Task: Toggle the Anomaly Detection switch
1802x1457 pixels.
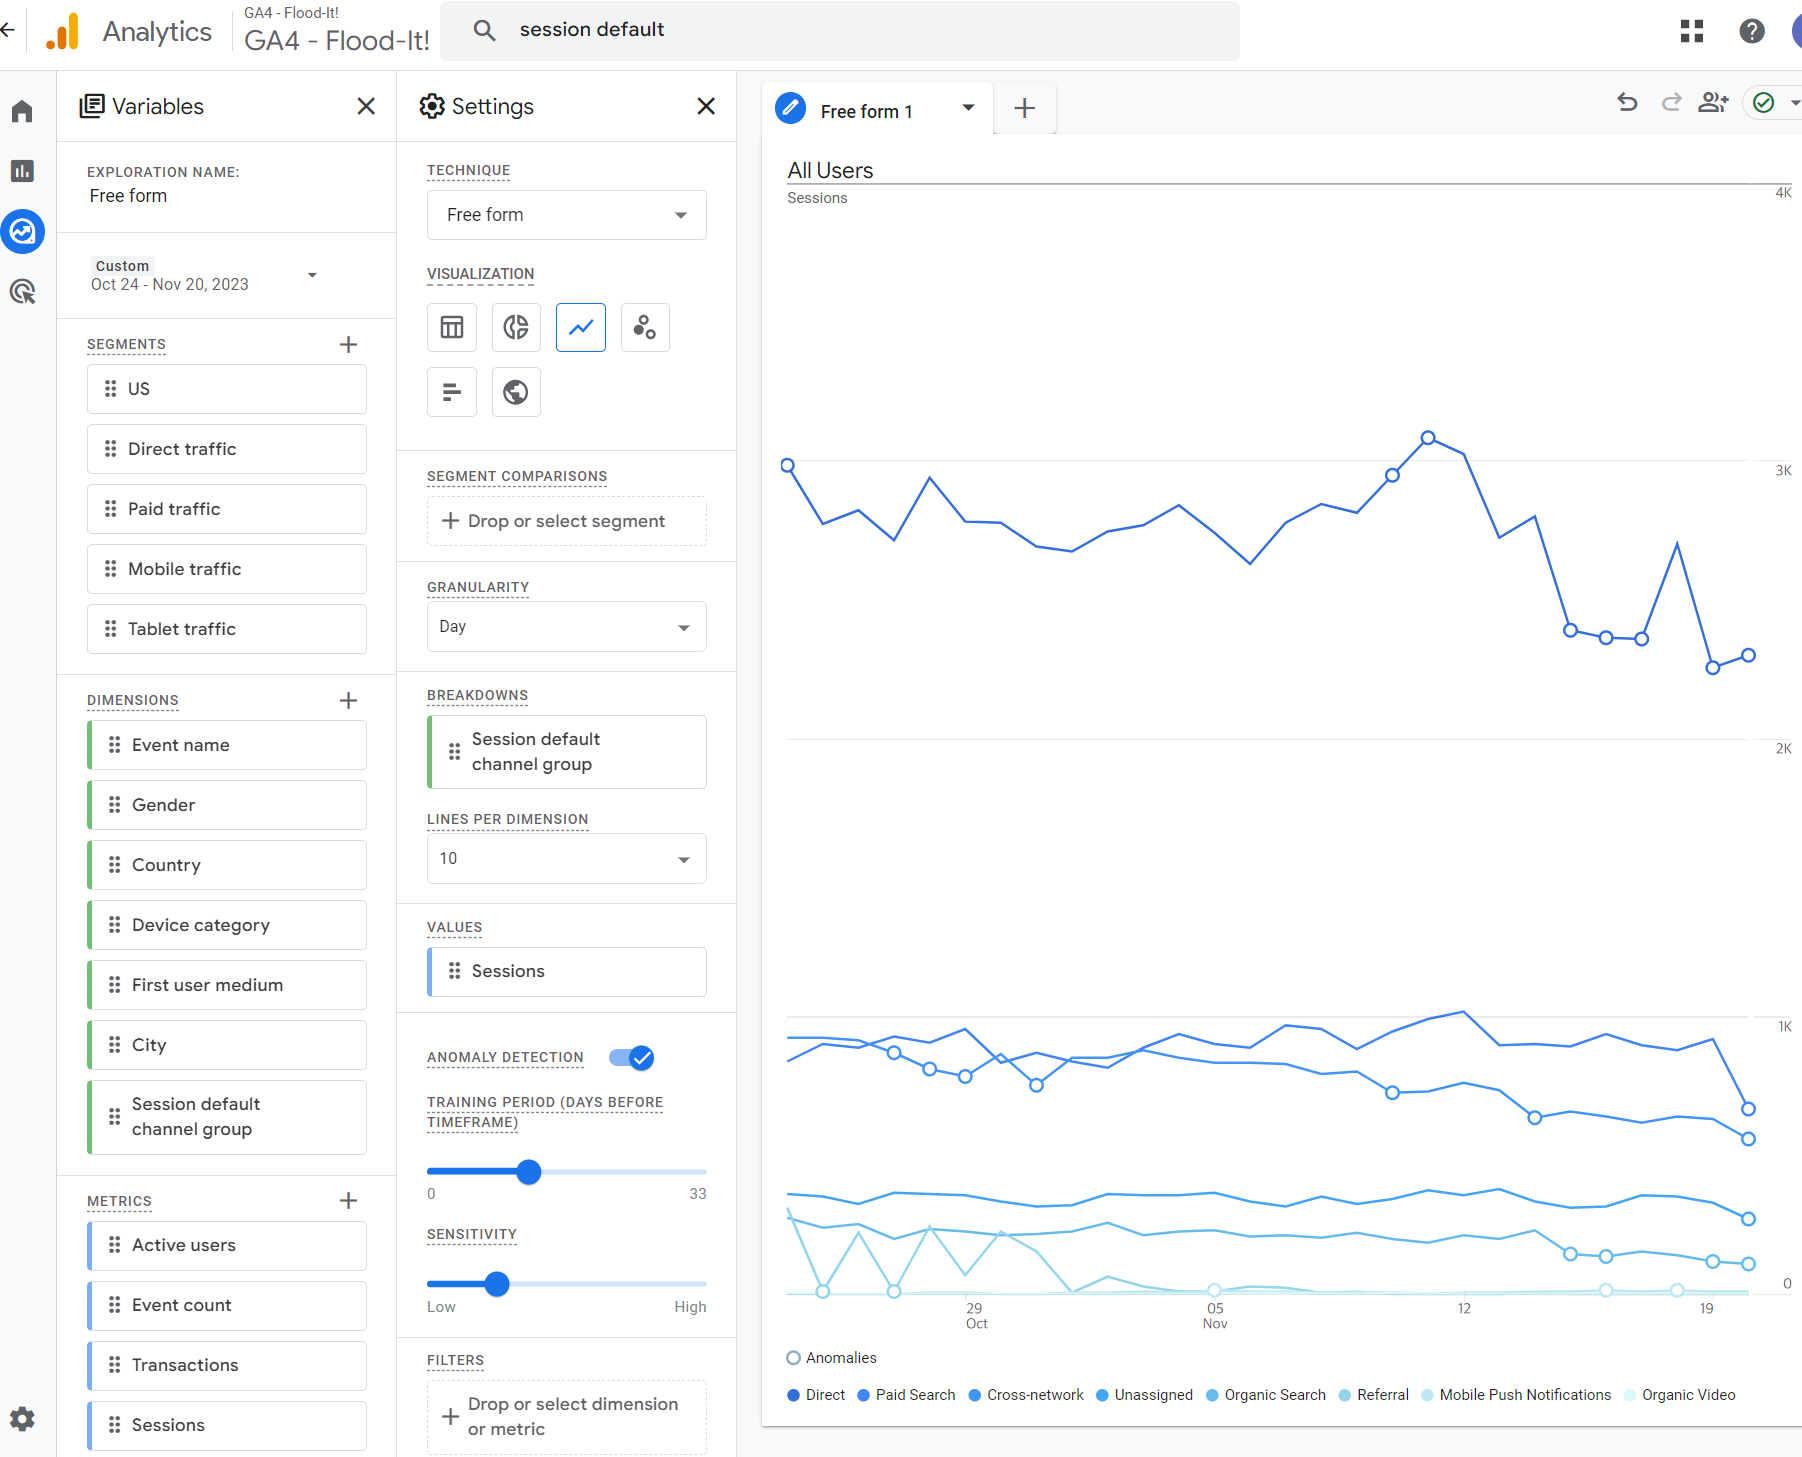Action: pyautogui.click(x=632, y=1058)
